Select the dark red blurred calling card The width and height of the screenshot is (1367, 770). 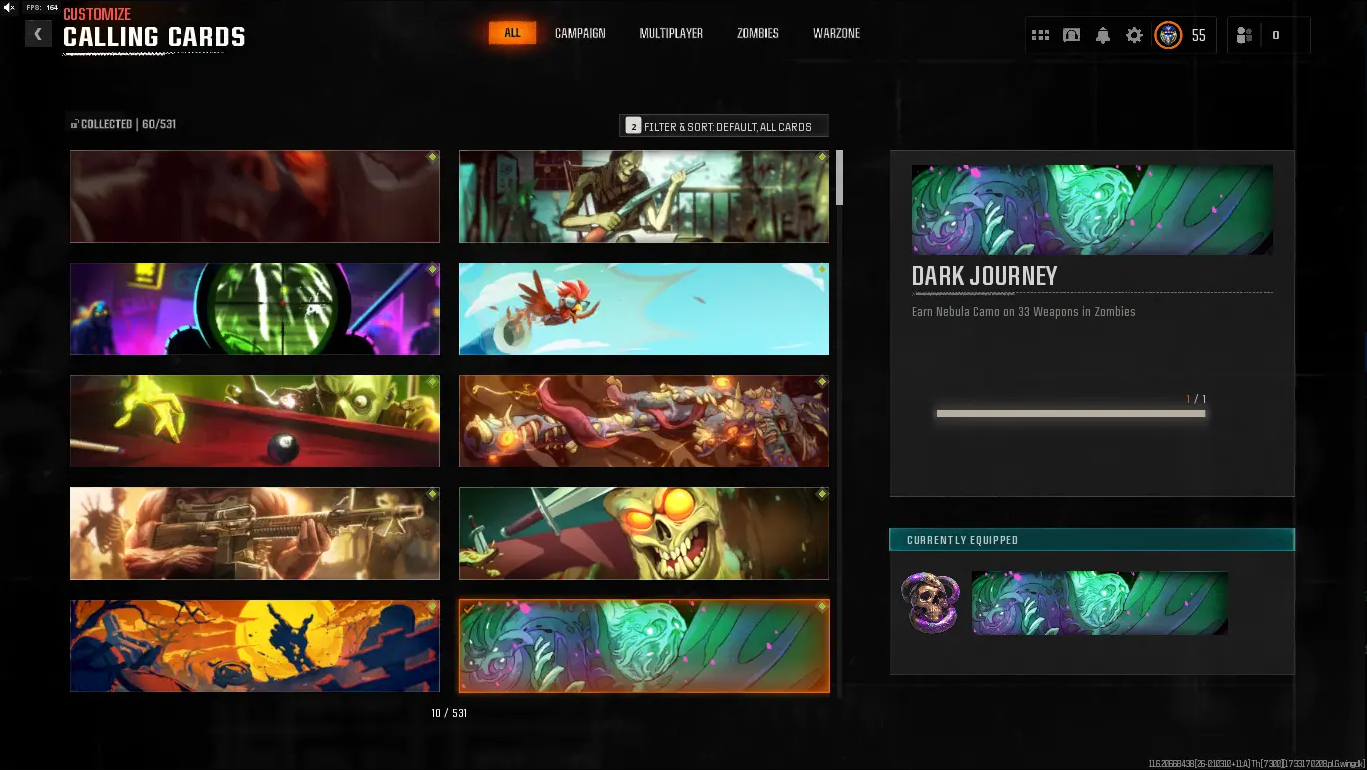coord(255,196)
